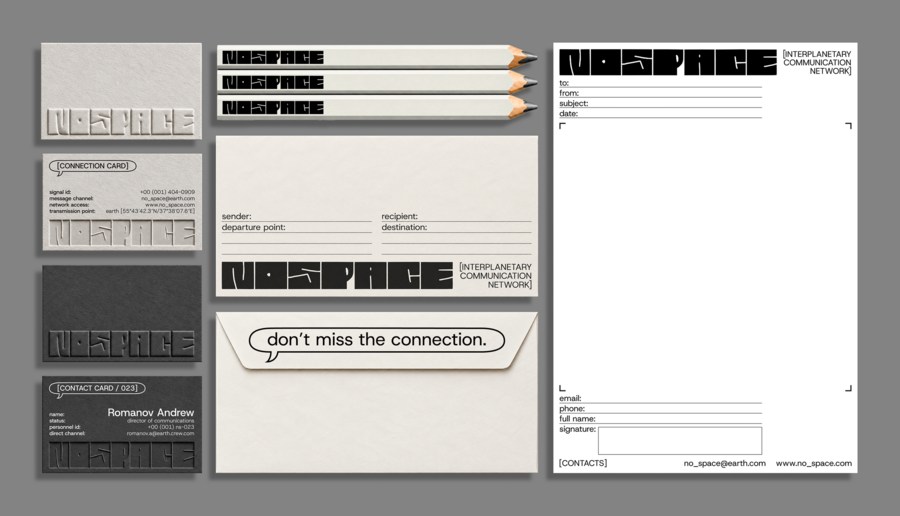
Task: Click the 'sender:' line on the envelope
Action: pos(297,216)
